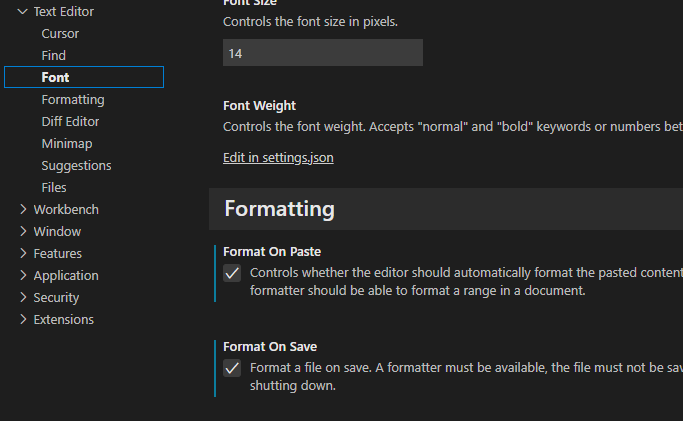Select the Workbench label in tree
This screenshot has width=683, height=421.
pos(66,209)
